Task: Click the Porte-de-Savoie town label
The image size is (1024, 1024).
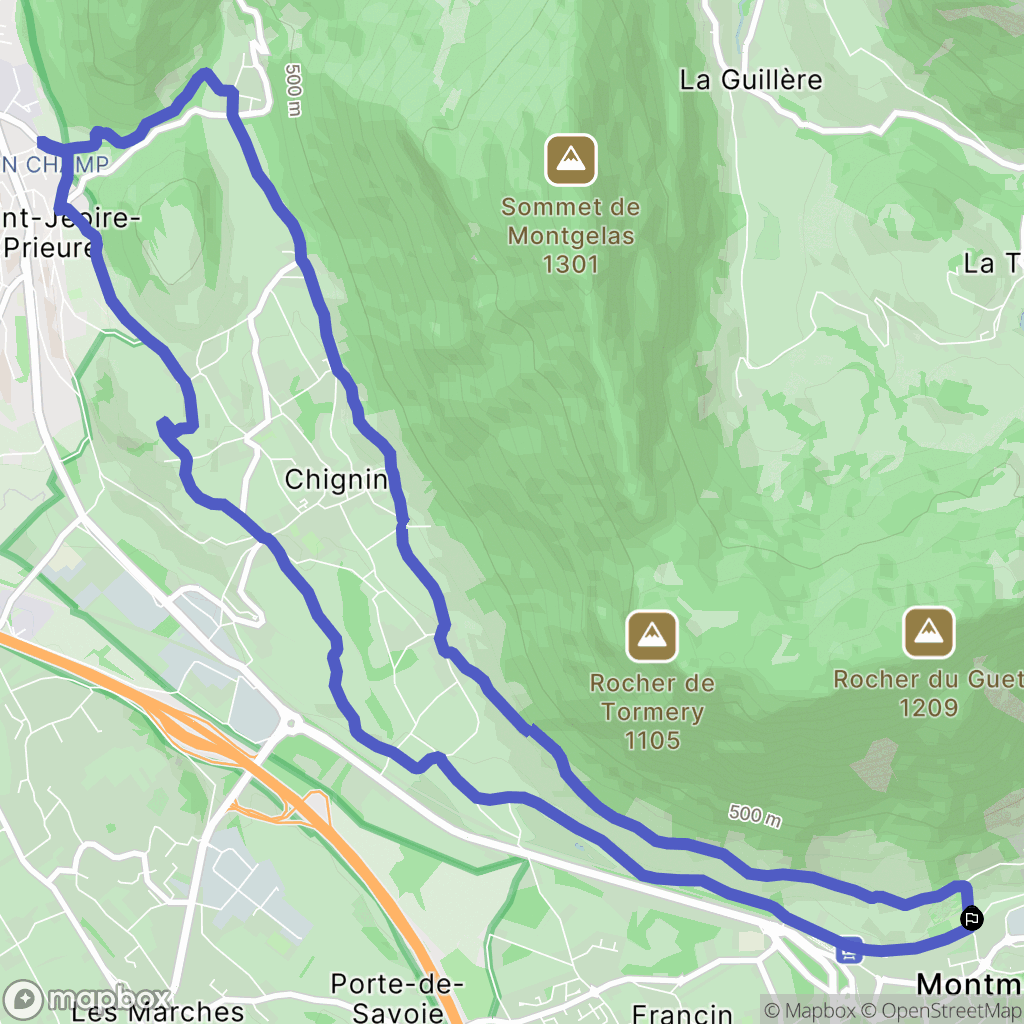Action: 397,997
